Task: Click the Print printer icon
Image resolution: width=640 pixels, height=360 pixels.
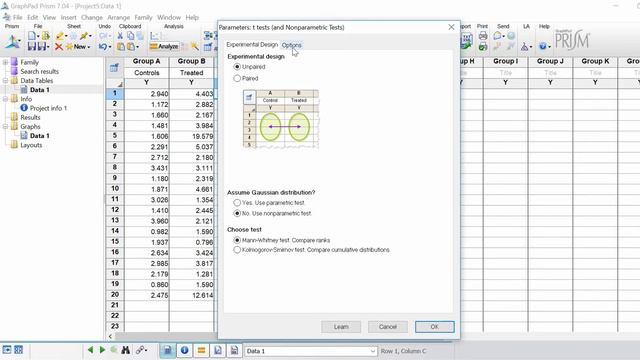Action: 483,36
